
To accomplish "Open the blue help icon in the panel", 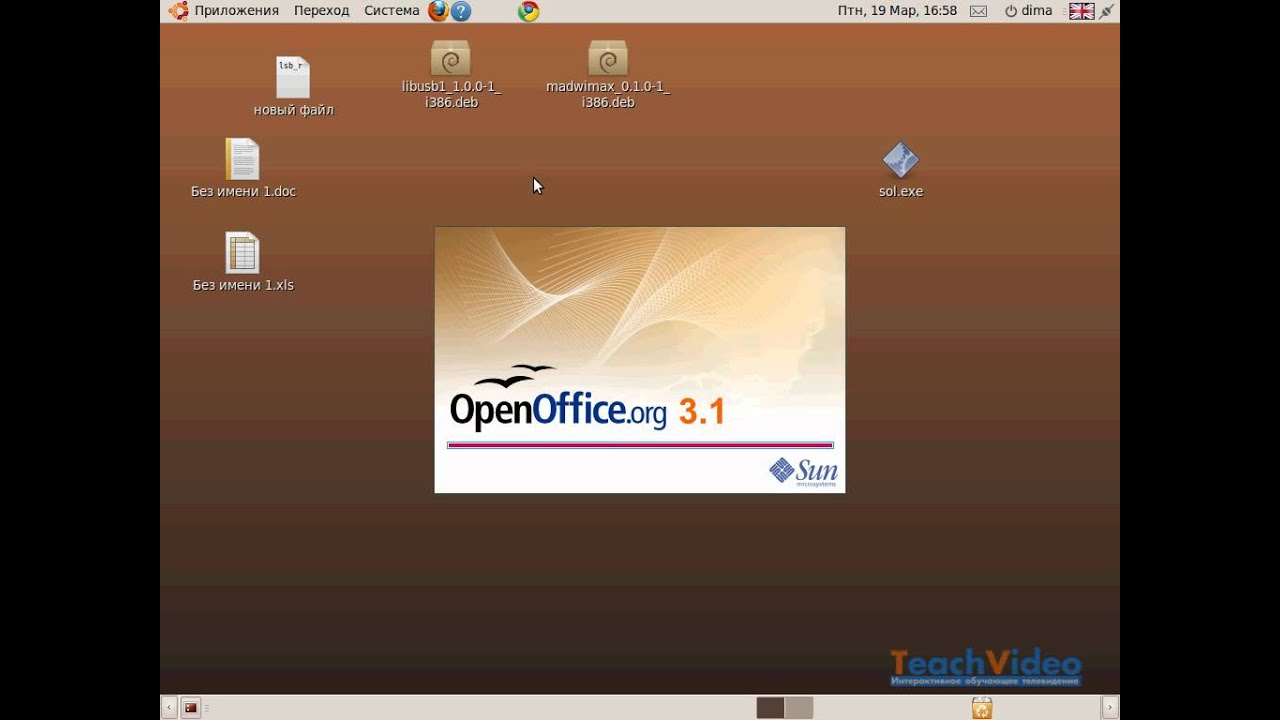I will click(x=461, y=11).
